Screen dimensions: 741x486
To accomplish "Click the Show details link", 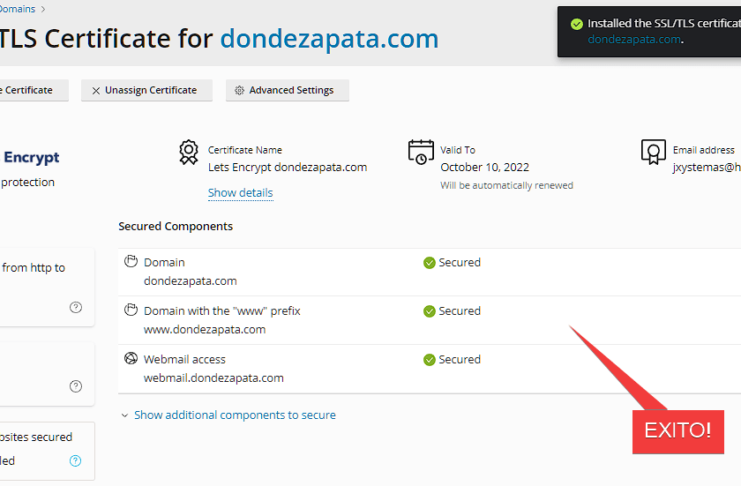I will coord(240,192).
